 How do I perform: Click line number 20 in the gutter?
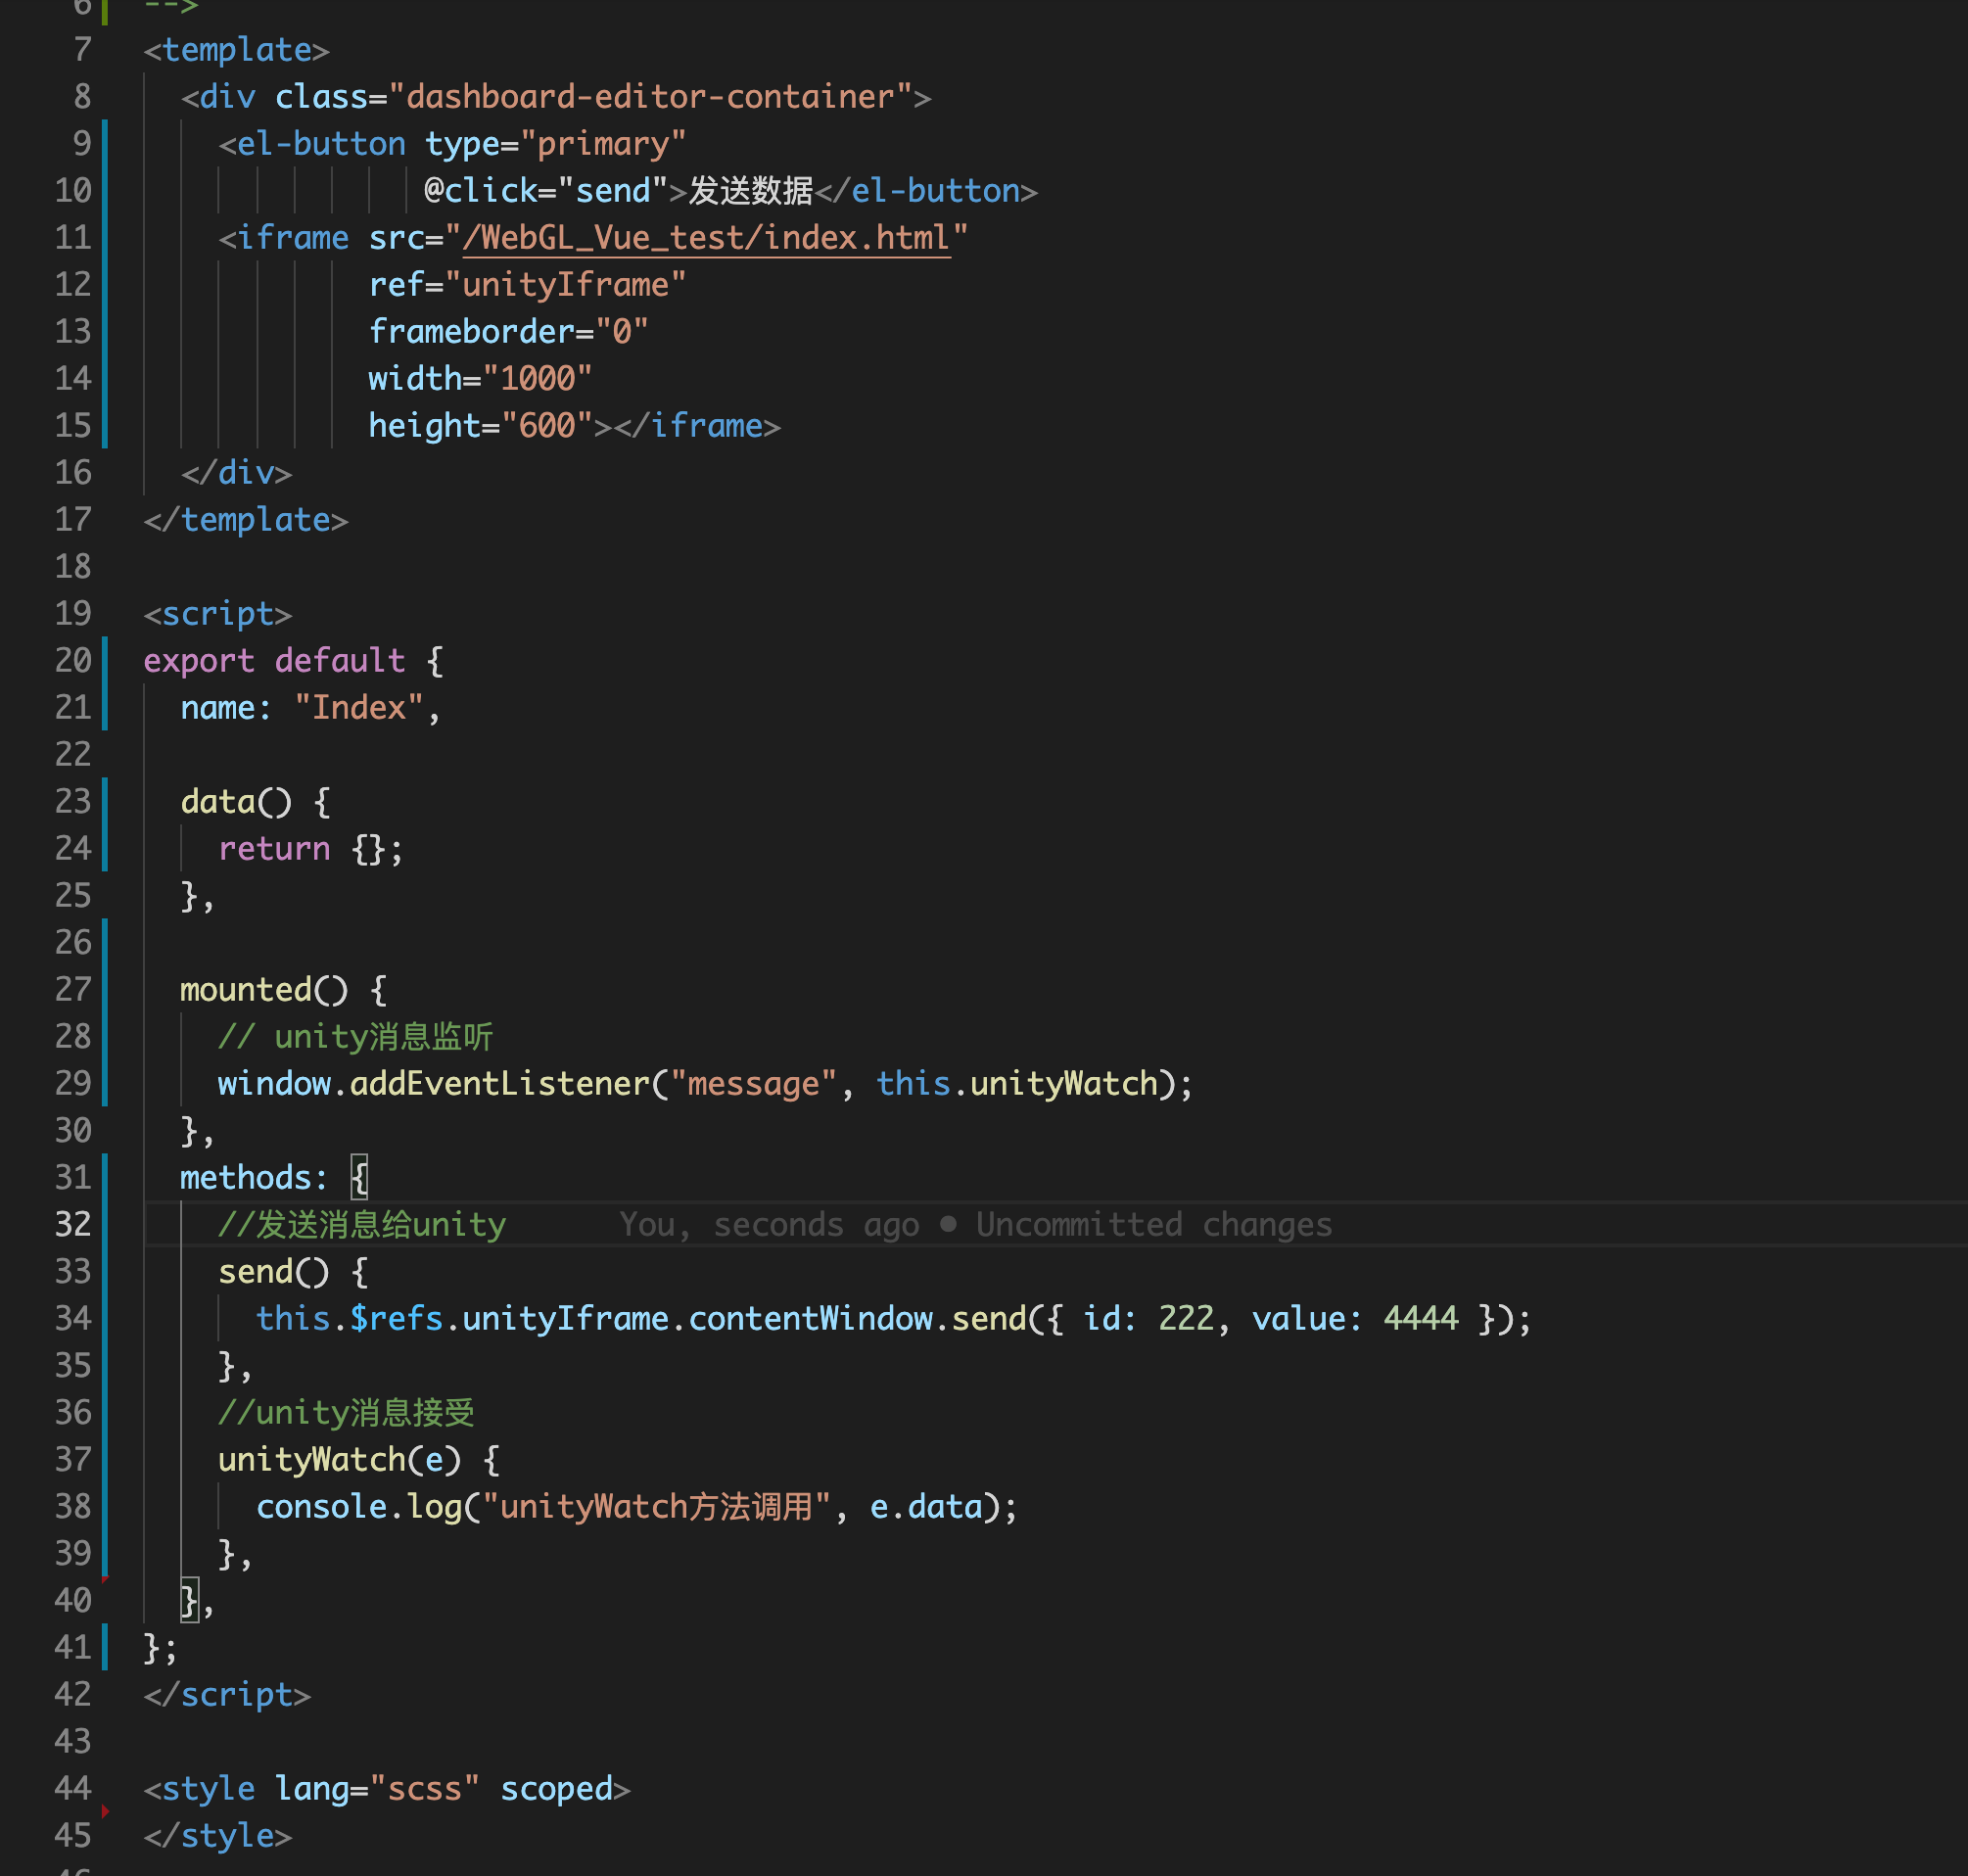click(x=73, y=661)
